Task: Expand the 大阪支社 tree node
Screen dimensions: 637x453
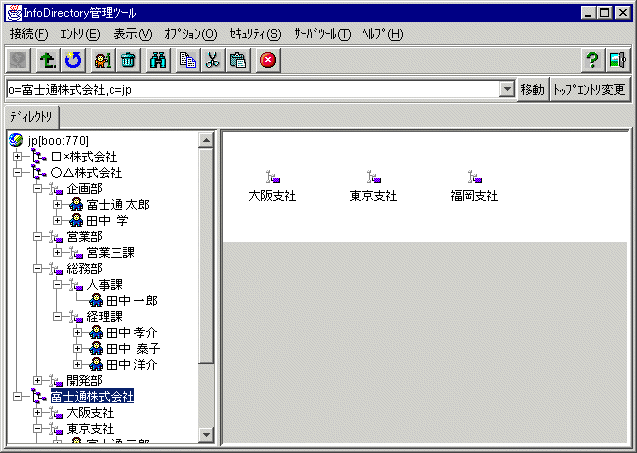Action: (x=37, y=412)
